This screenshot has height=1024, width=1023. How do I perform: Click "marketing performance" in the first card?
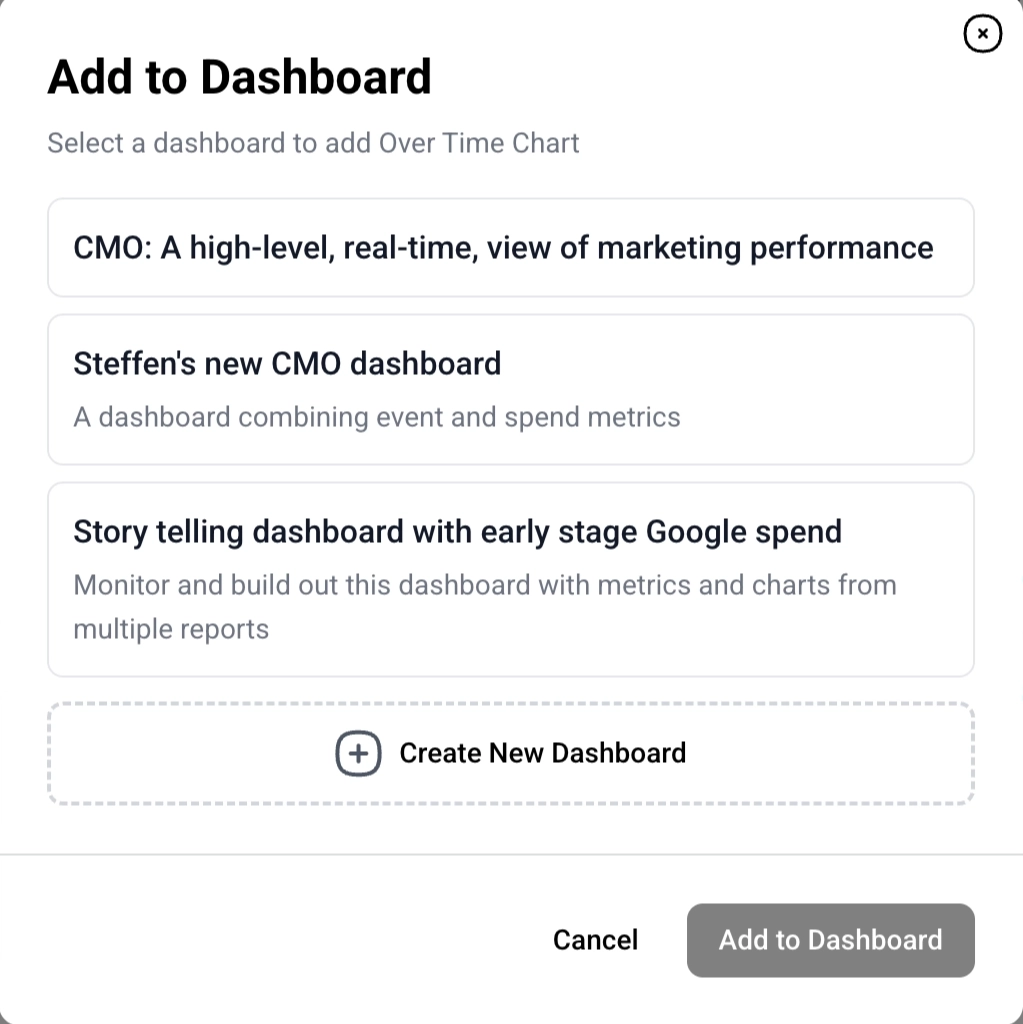point(765,248)
